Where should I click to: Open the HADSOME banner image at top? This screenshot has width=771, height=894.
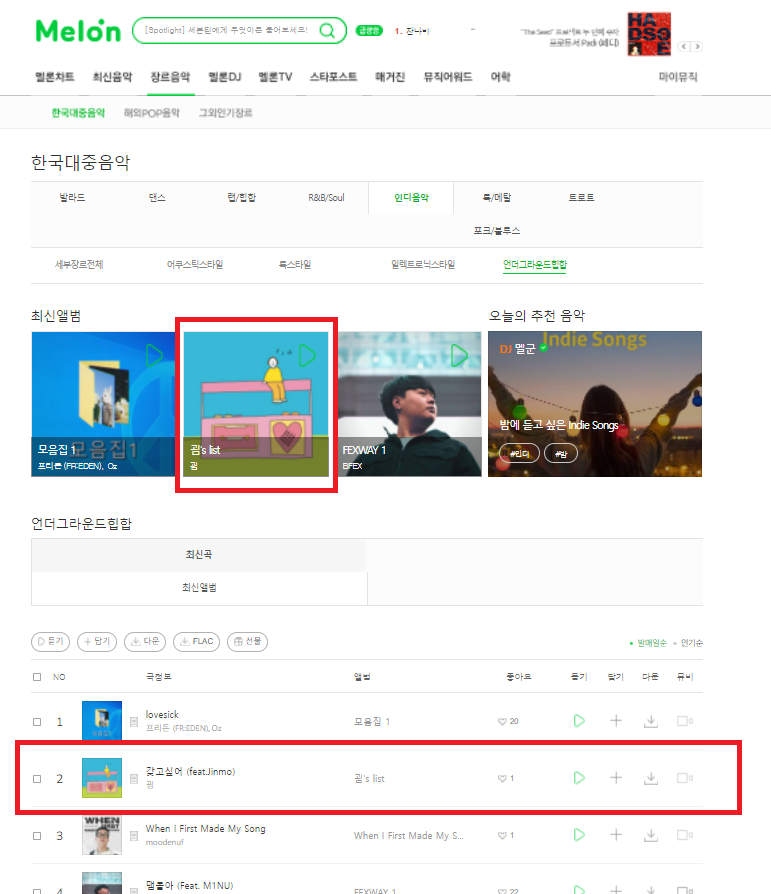click(x=649, y=34)
